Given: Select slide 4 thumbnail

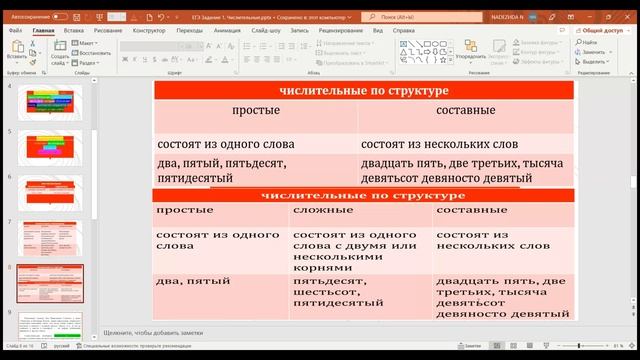Looking at the screenshot, I should pyautogui.click(x=50, y=102).
